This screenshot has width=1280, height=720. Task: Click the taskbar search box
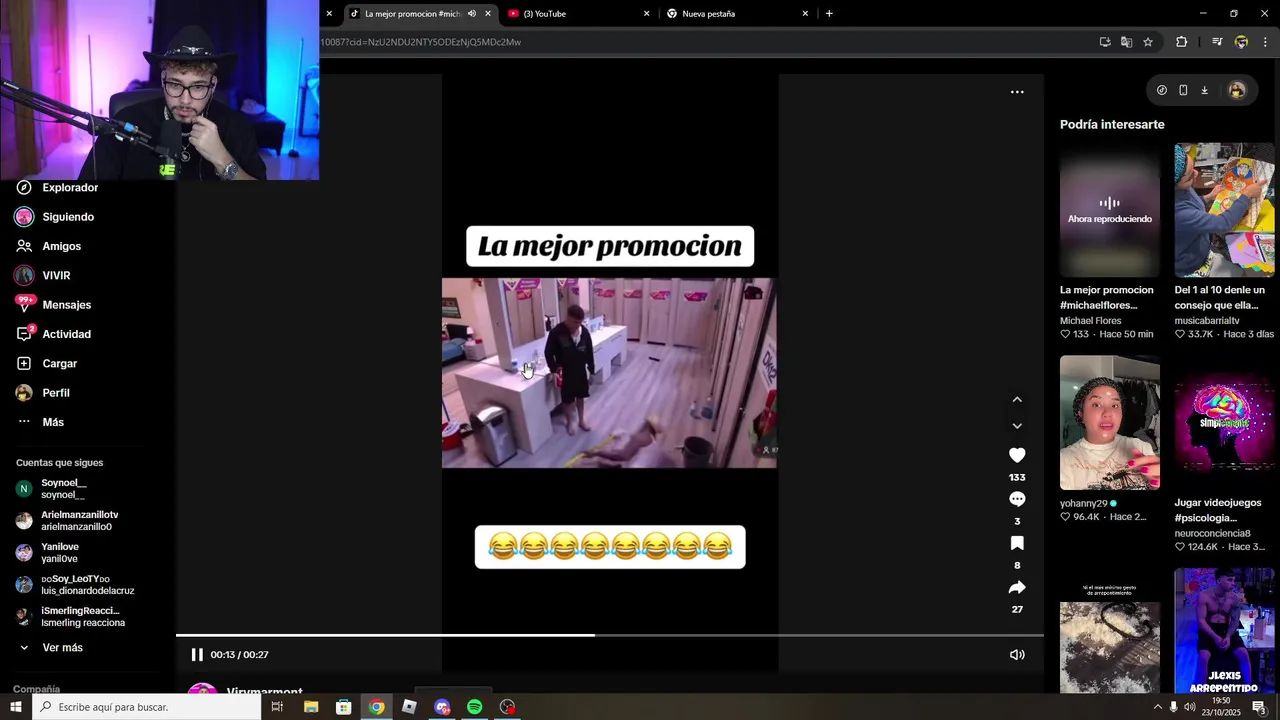[148, 707]
